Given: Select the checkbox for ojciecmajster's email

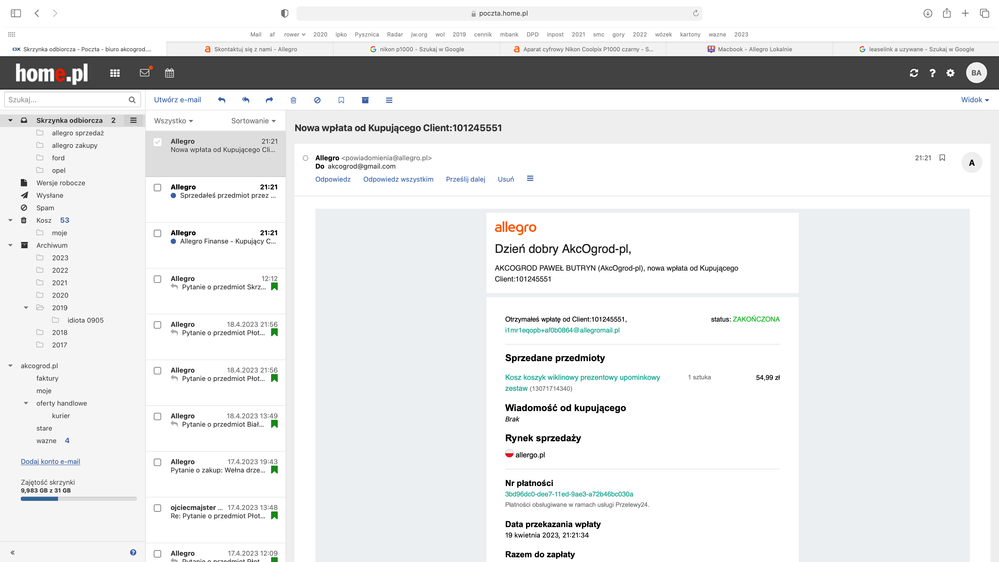Looking at the screenshot, I should tap(157, 508).
